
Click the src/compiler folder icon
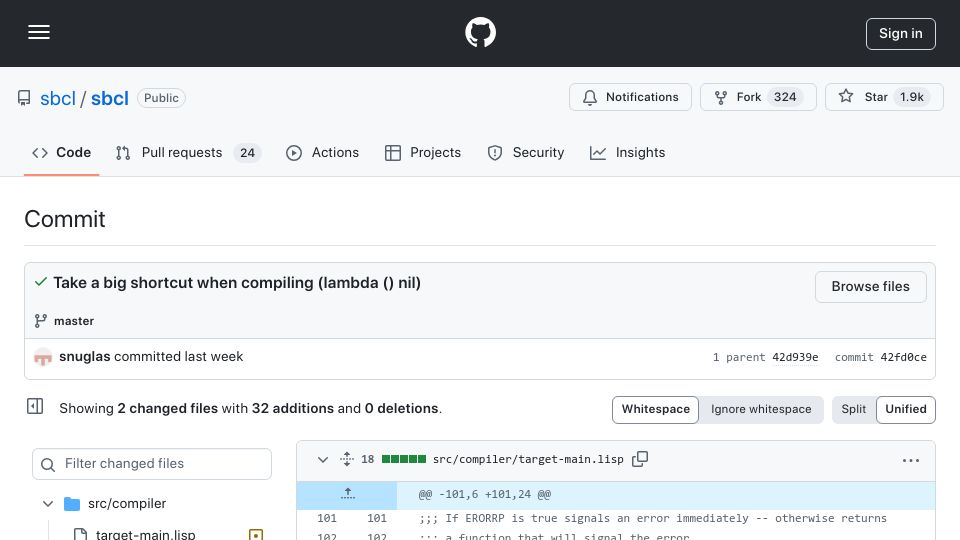(72, 504)
